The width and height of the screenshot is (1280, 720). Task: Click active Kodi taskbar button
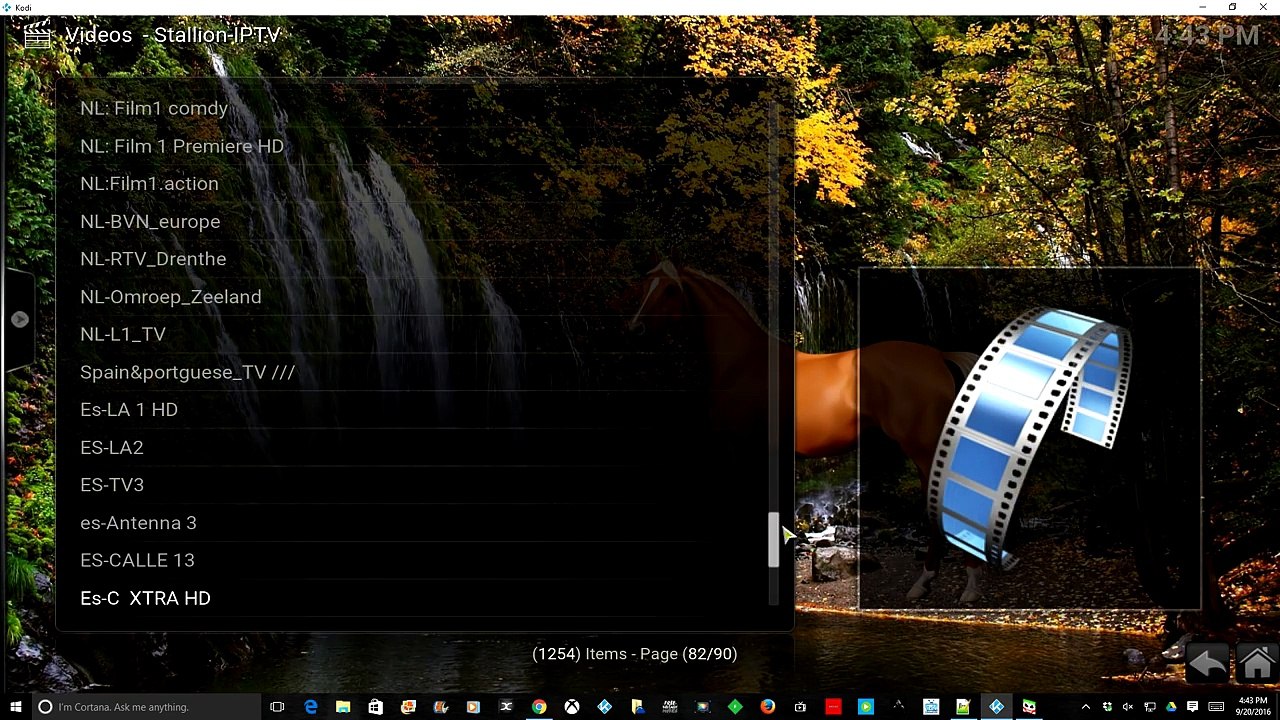[x=996, y=707]
